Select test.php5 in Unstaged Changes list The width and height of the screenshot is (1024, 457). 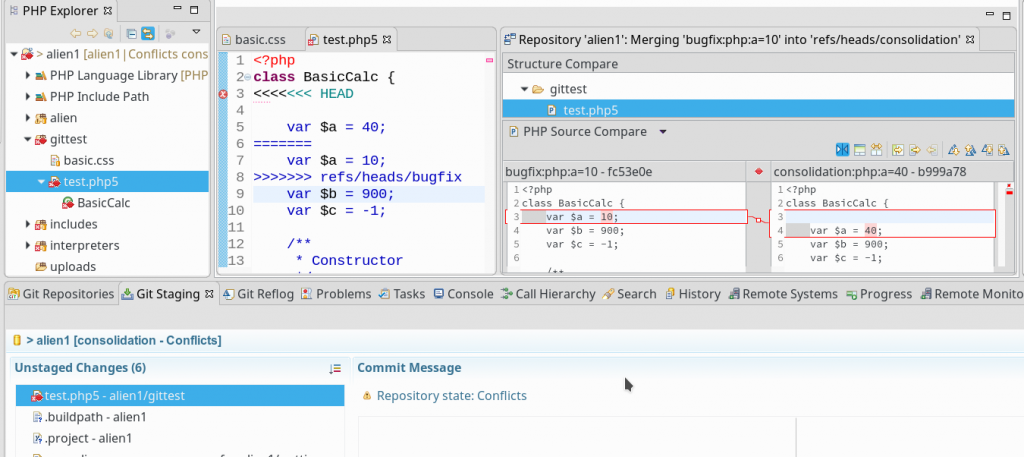click(x=114, y=396)
